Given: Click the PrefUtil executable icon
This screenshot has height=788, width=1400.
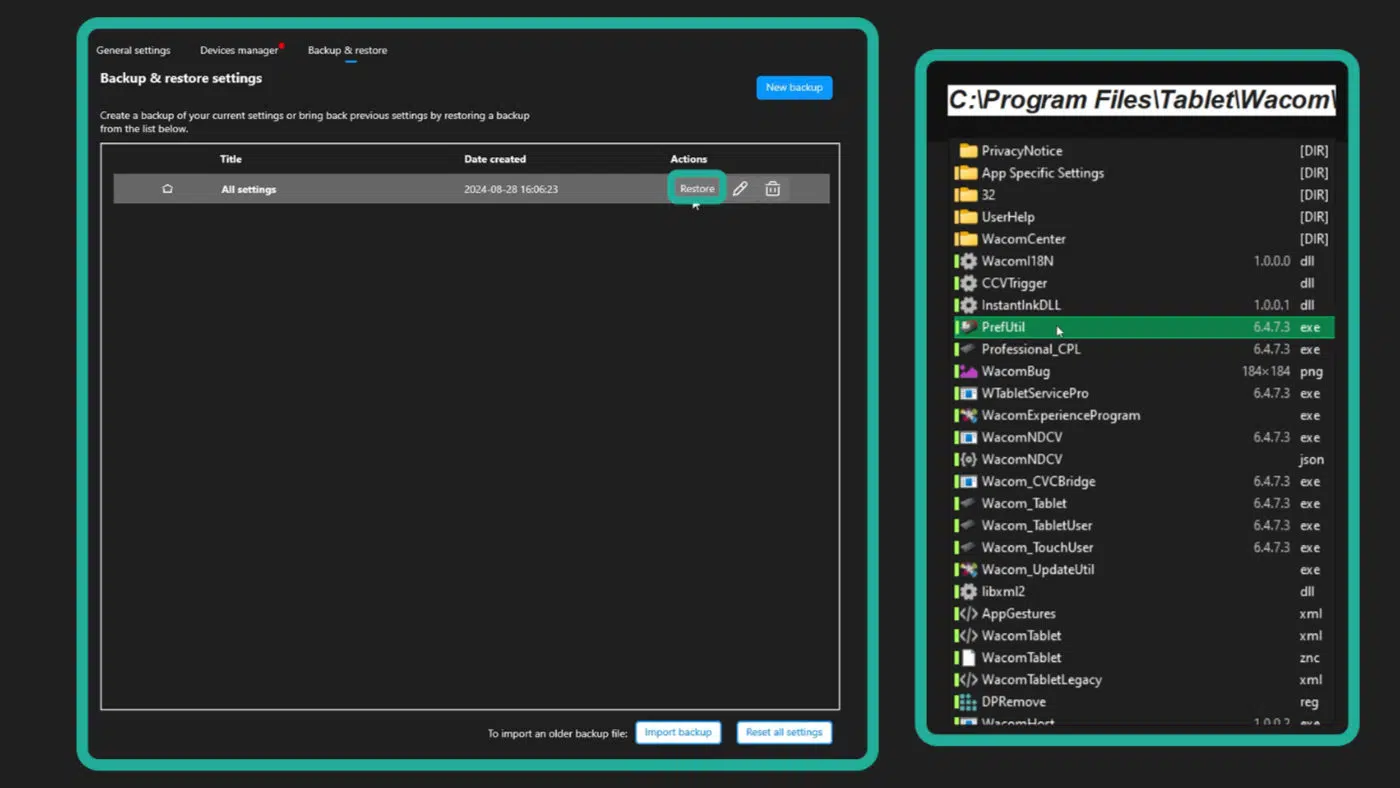Looking at the screenshot, I should pos(967,327).
